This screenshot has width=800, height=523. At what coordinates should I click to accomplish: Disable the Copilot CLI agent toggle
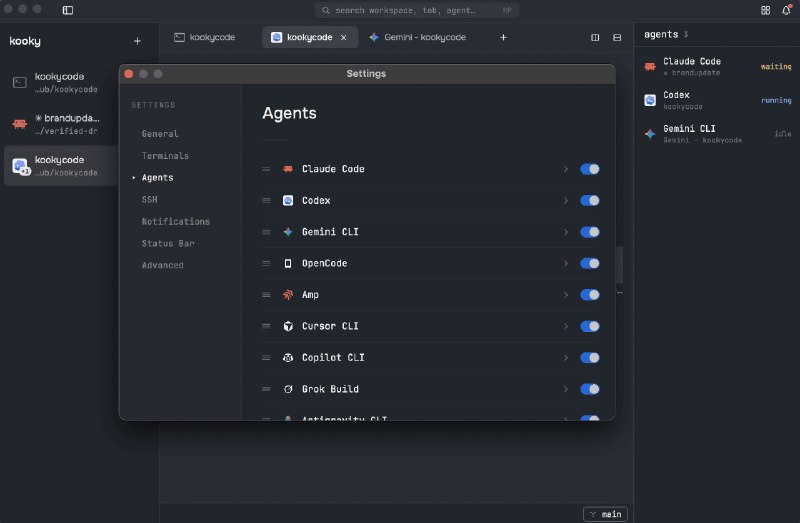[x=590, y=358]
